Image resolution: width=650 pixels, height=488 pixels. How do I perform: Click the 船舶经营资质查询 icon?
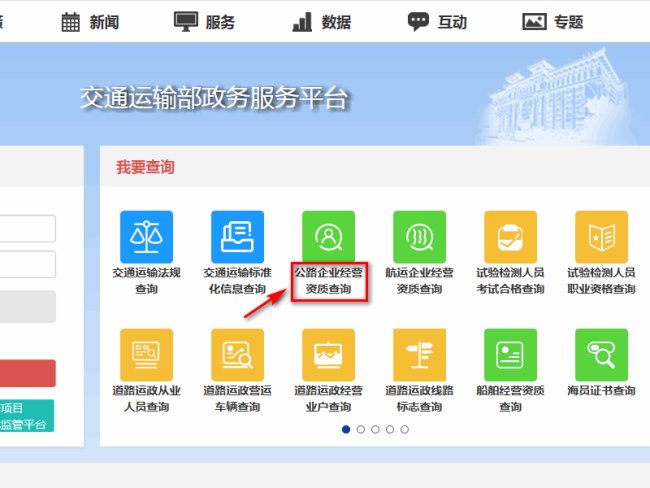click(x=510, y=355)
